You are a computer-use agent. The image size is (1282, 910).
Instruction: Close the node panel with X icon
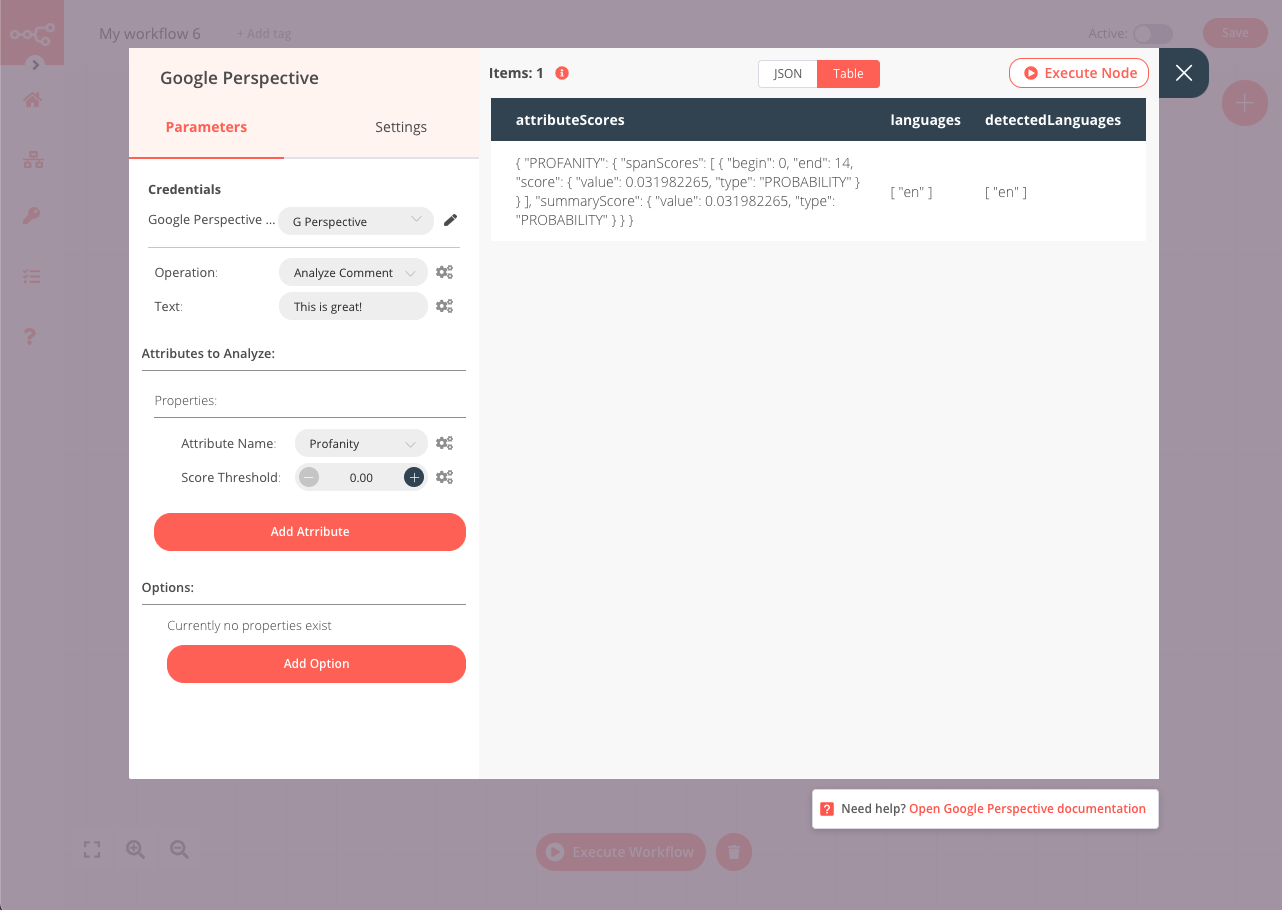1183,73
